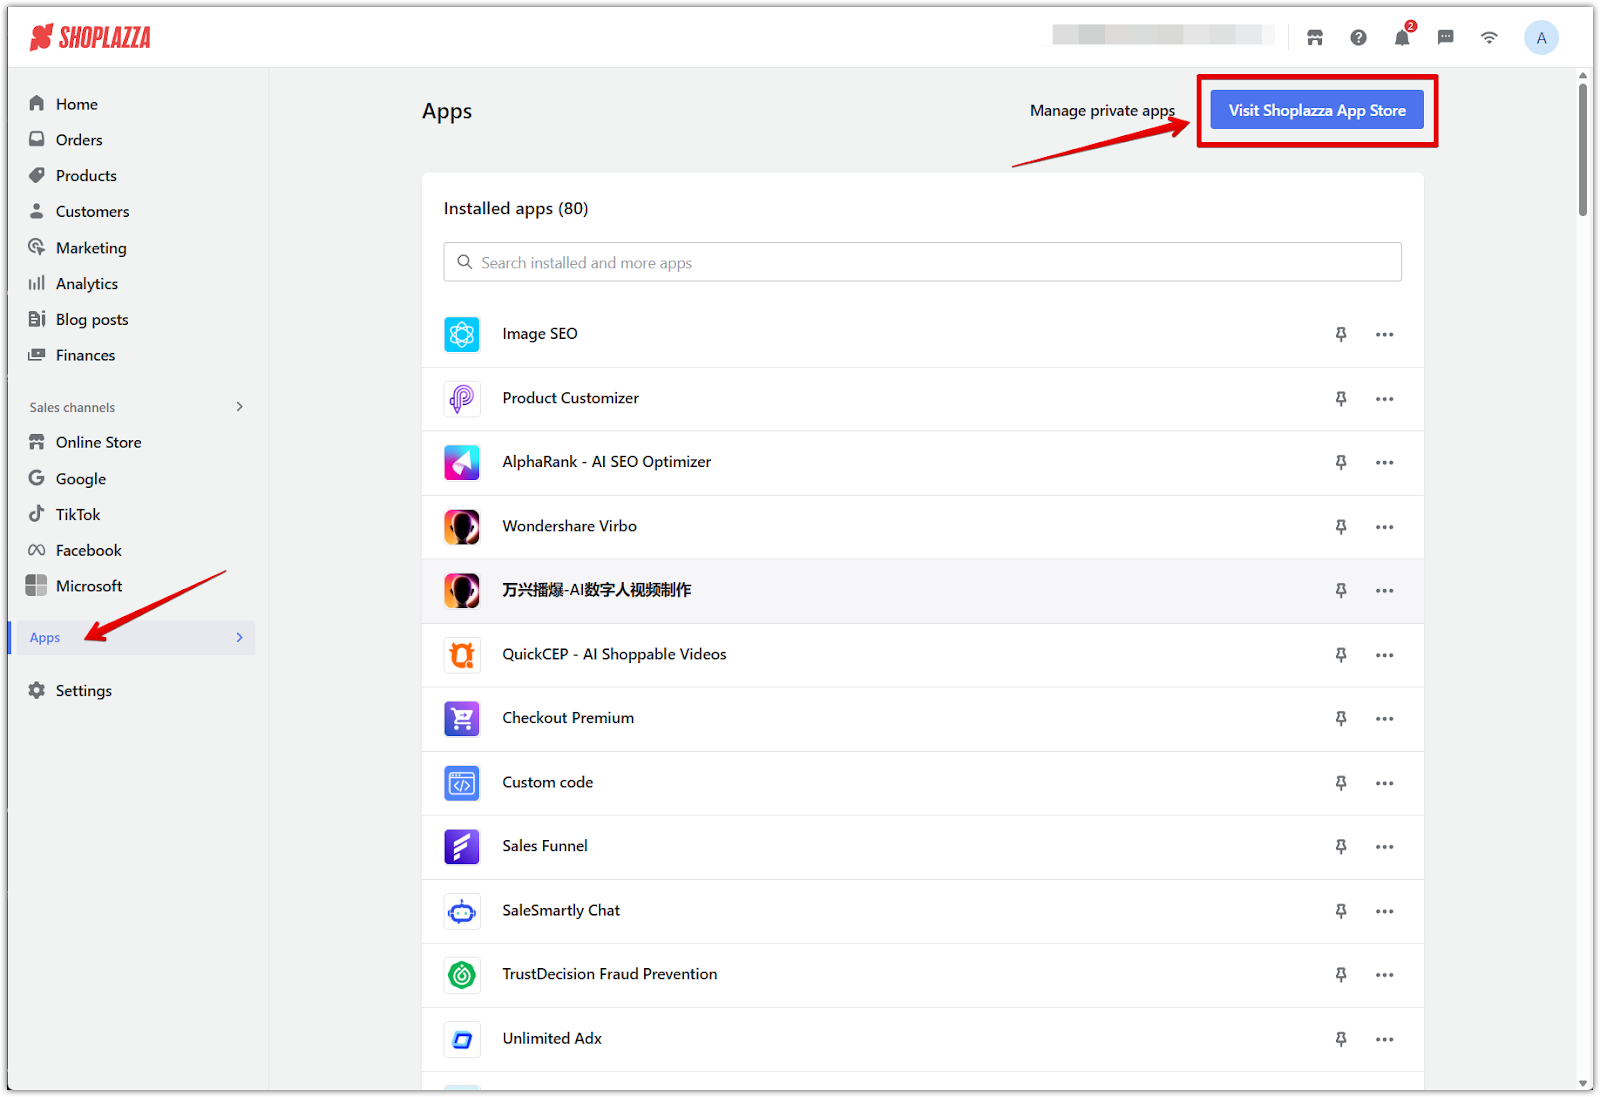1600x1097 pixels.
Task: Open more options for Checkout Premium
Action: pyautogui.click(x=1384, y=718)
